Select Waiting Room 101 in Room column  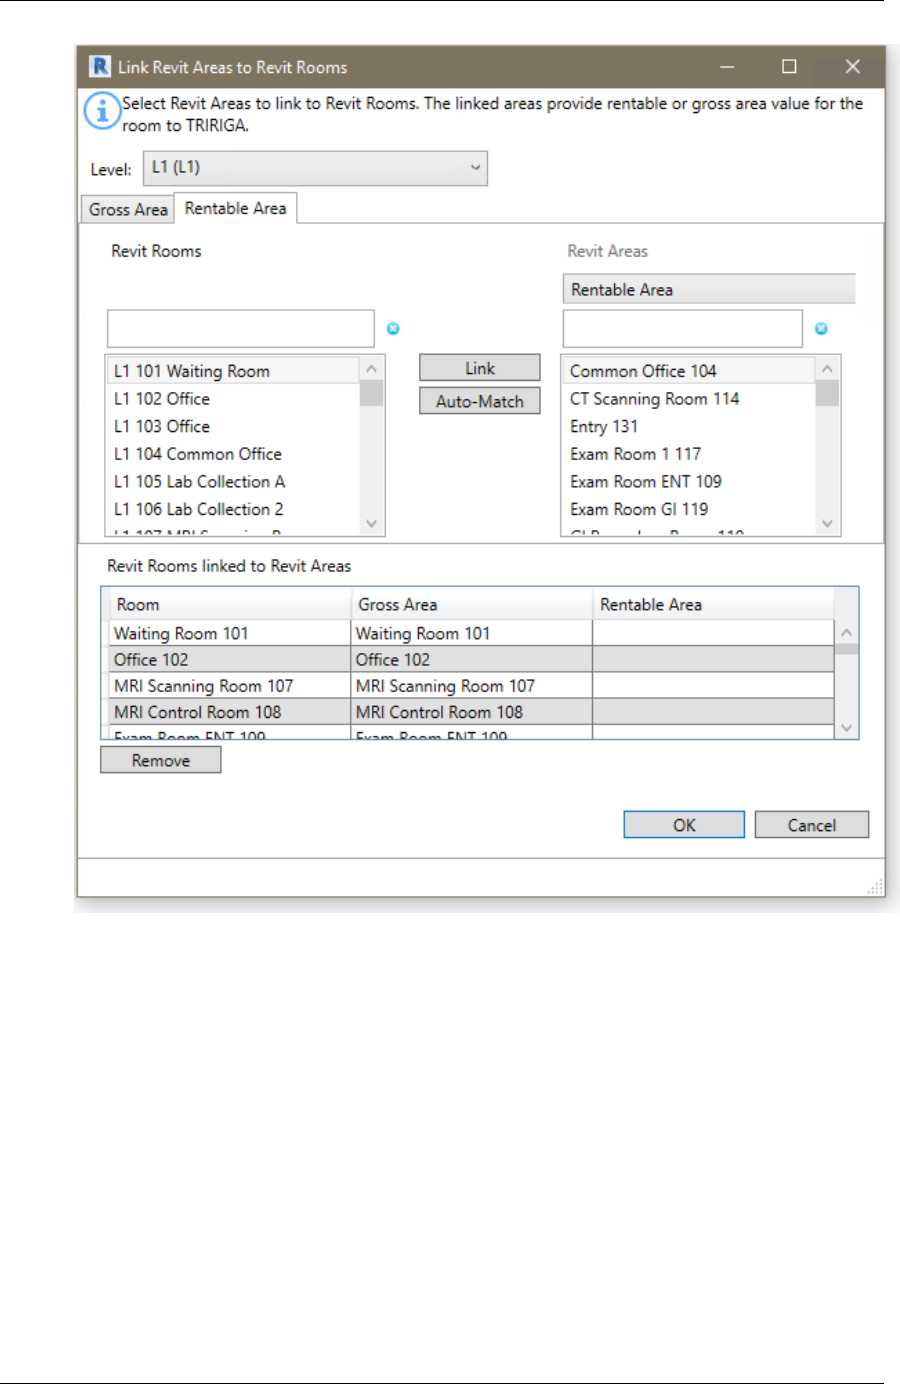pyautogui.click(x=229, y=633)
